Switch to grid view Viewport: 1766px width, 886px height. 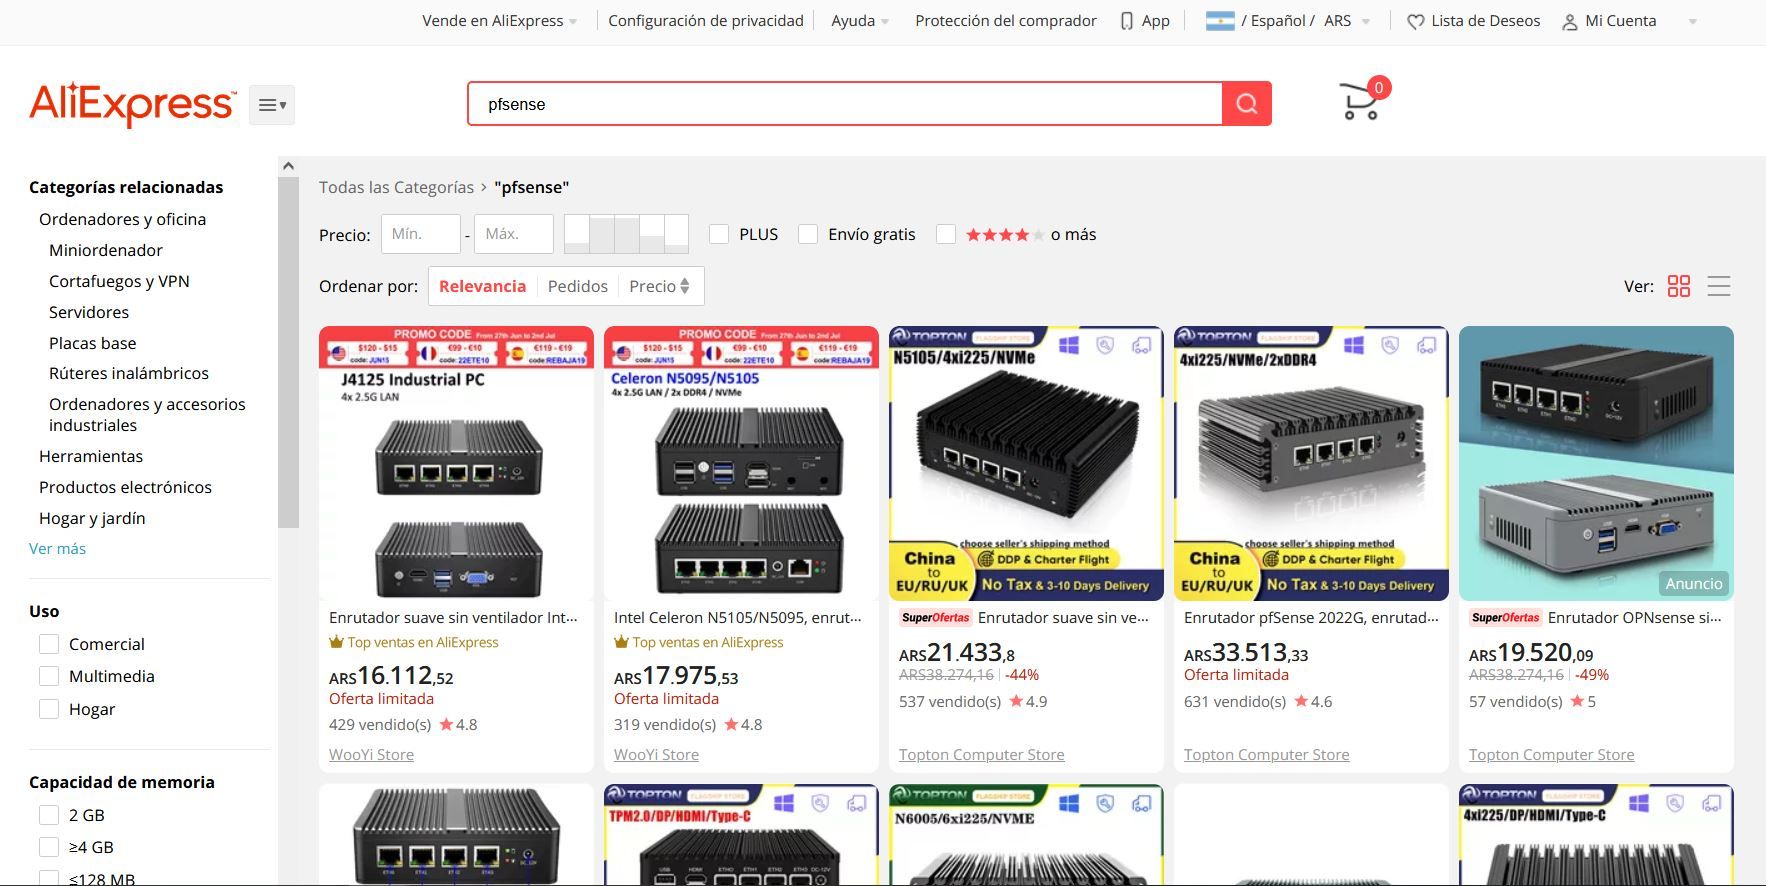pos(1679,287)
